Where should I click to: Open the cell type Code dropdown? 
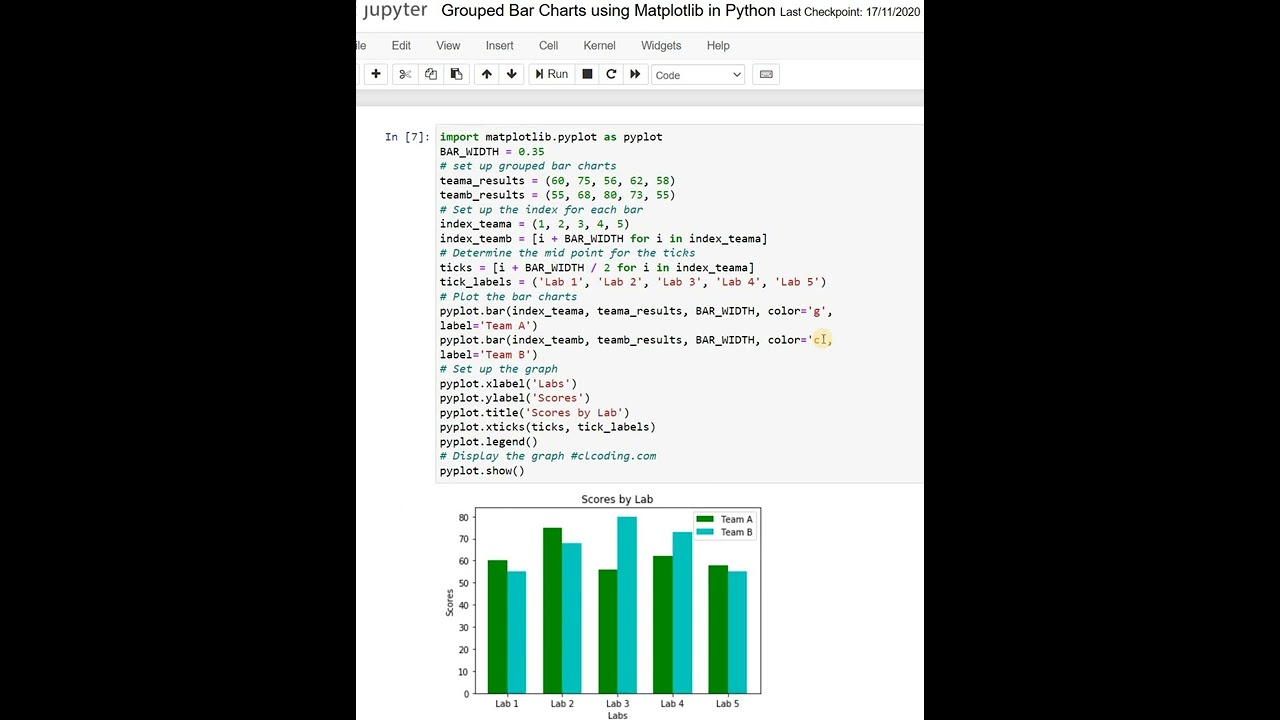pos(698,75)
